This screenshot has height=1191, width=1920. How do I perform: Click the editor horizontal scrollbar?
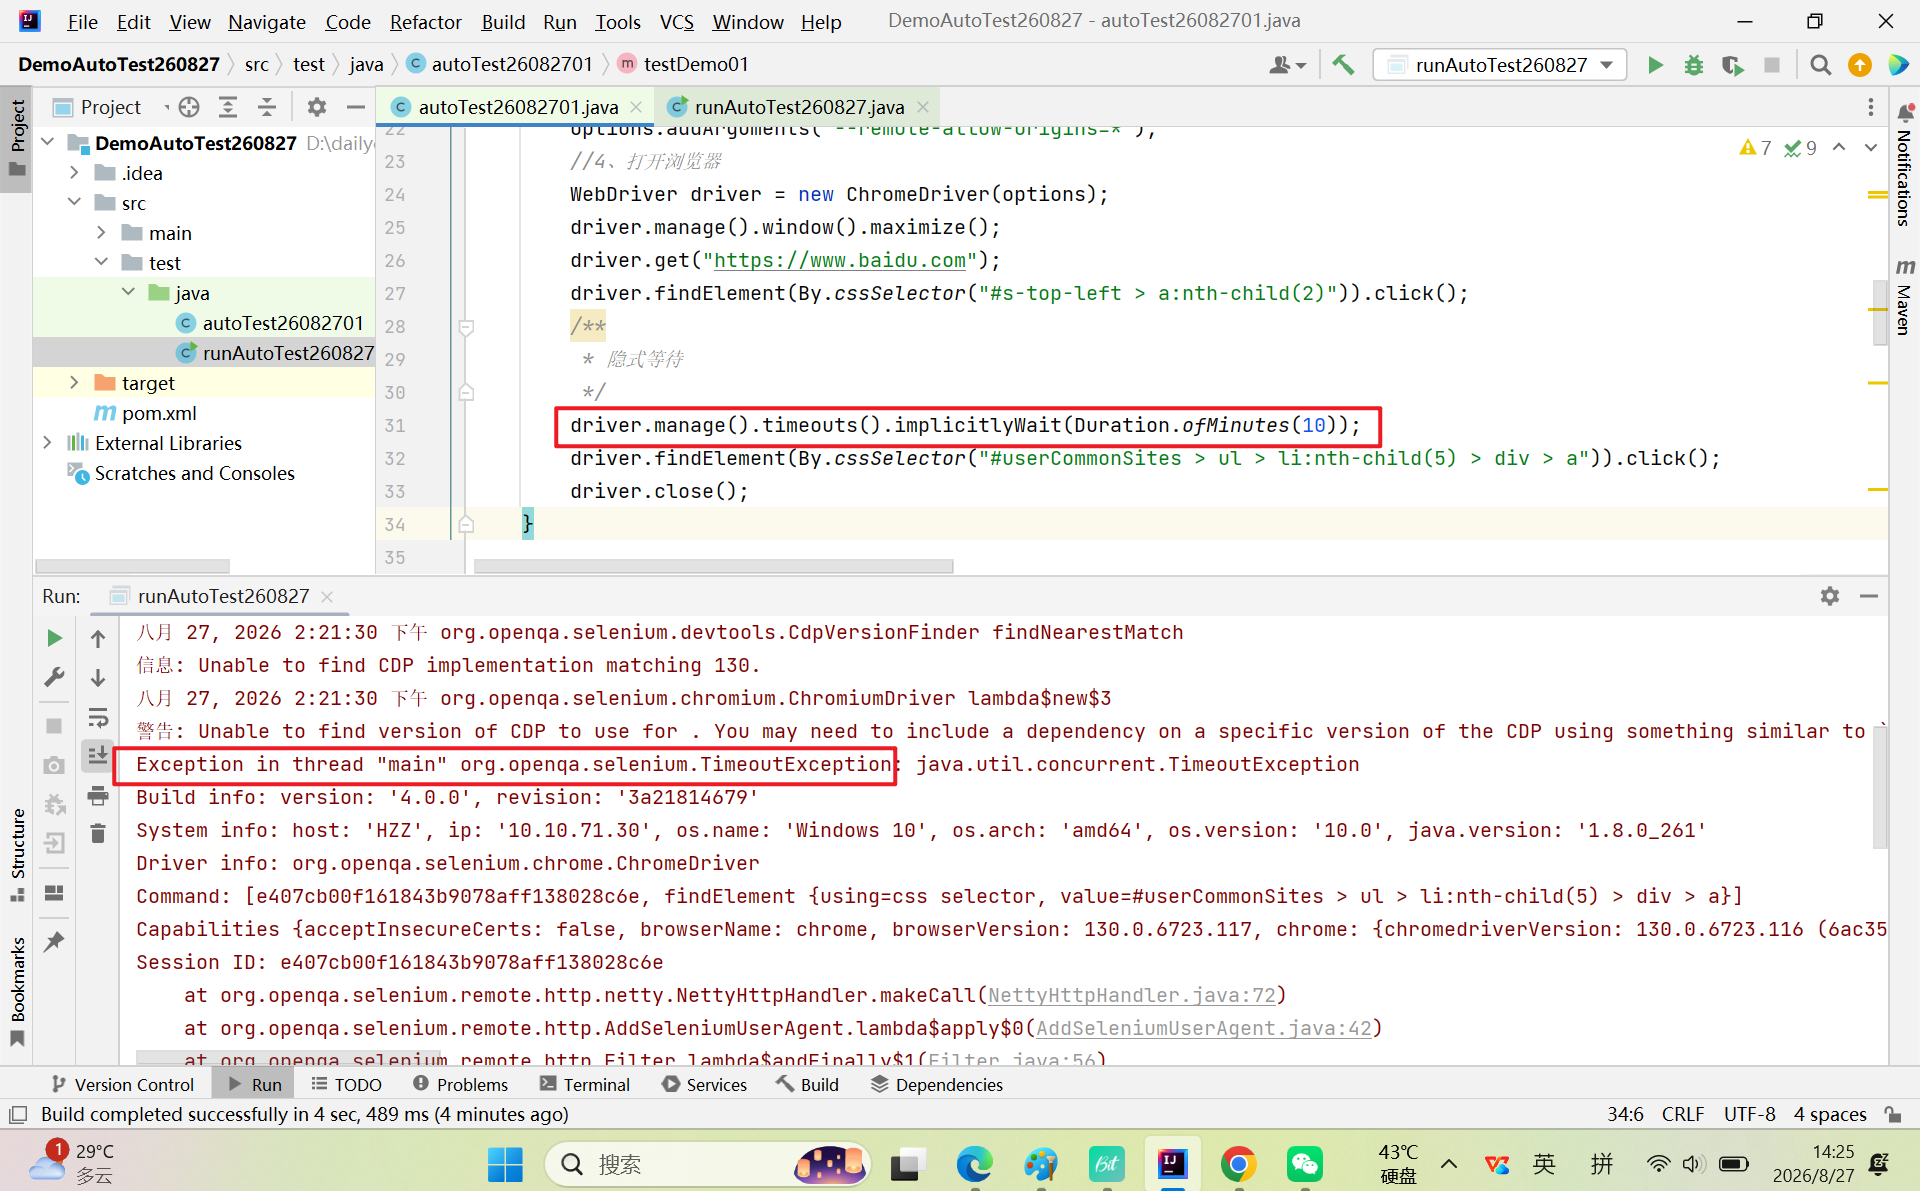point(713,566)
